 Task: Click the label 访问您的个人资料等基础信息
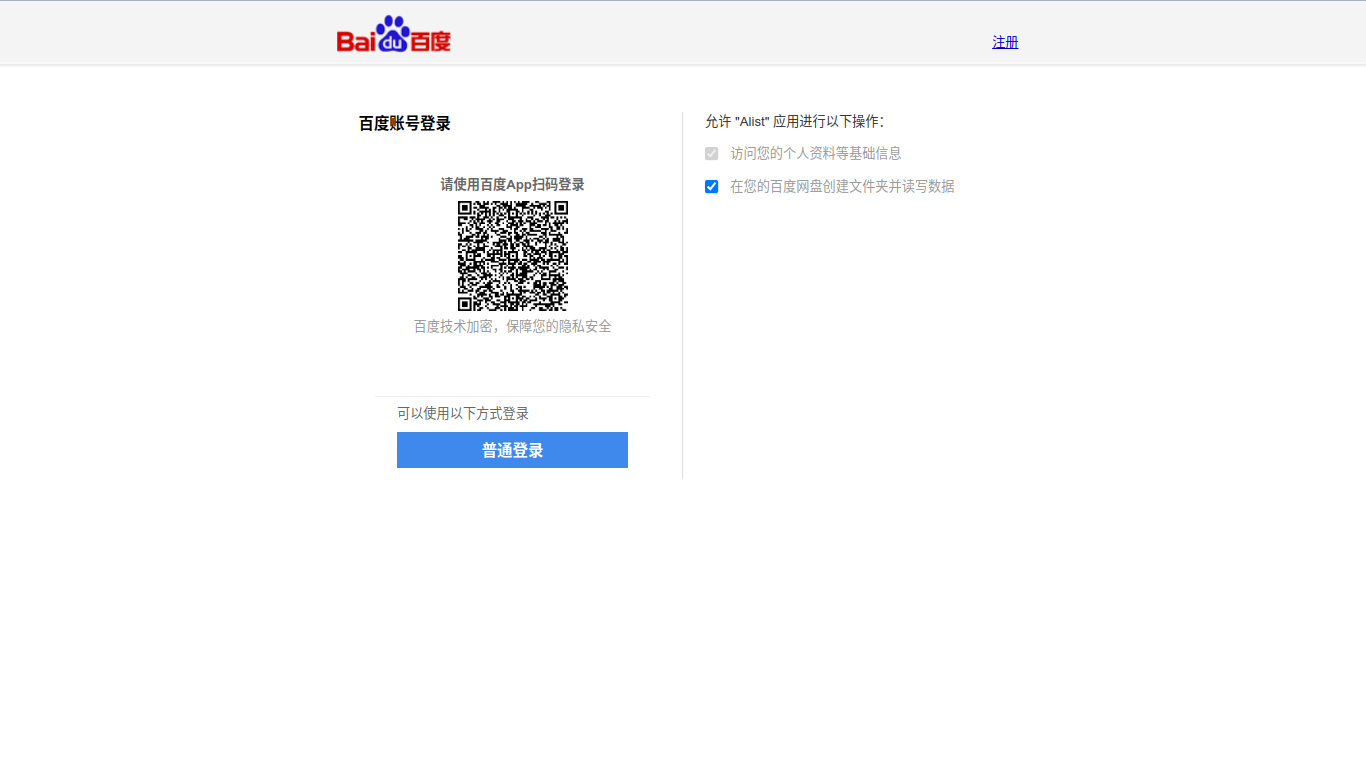point(816,154)
